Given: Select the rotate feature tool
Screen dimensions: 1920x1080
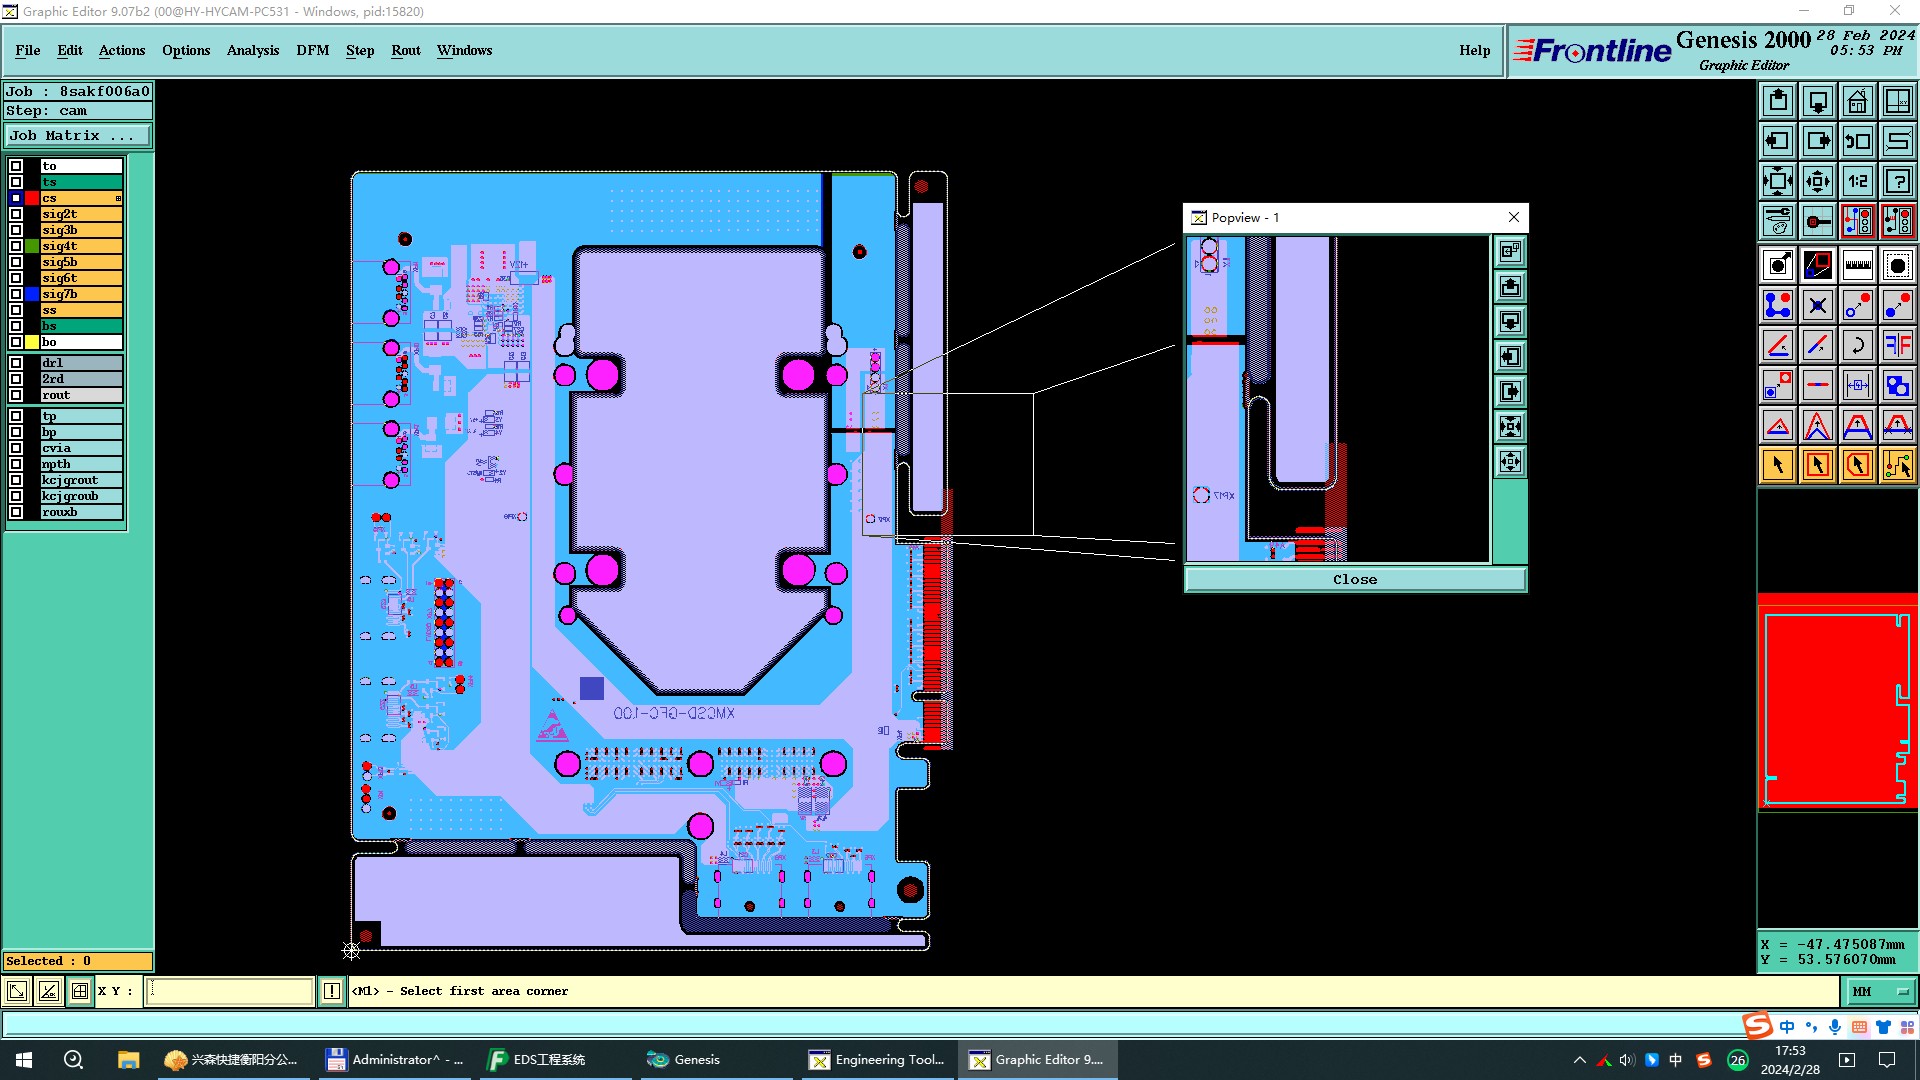Looking at the screenshot, I should (x=1857, y=345).
